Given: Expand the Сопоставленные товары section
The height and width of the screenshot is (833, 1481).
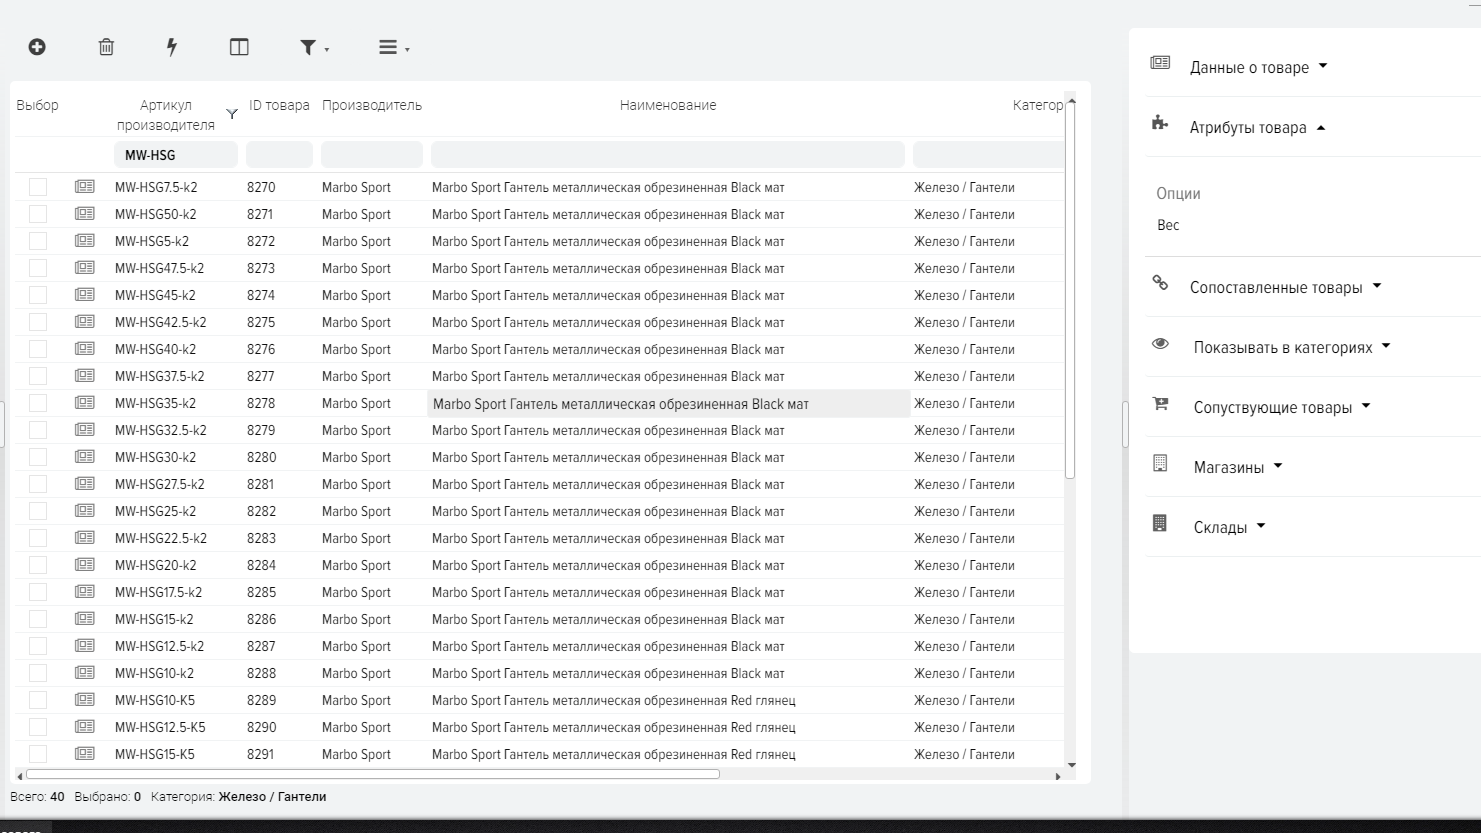Looking at the screenshot, I should coord(1285,287).
